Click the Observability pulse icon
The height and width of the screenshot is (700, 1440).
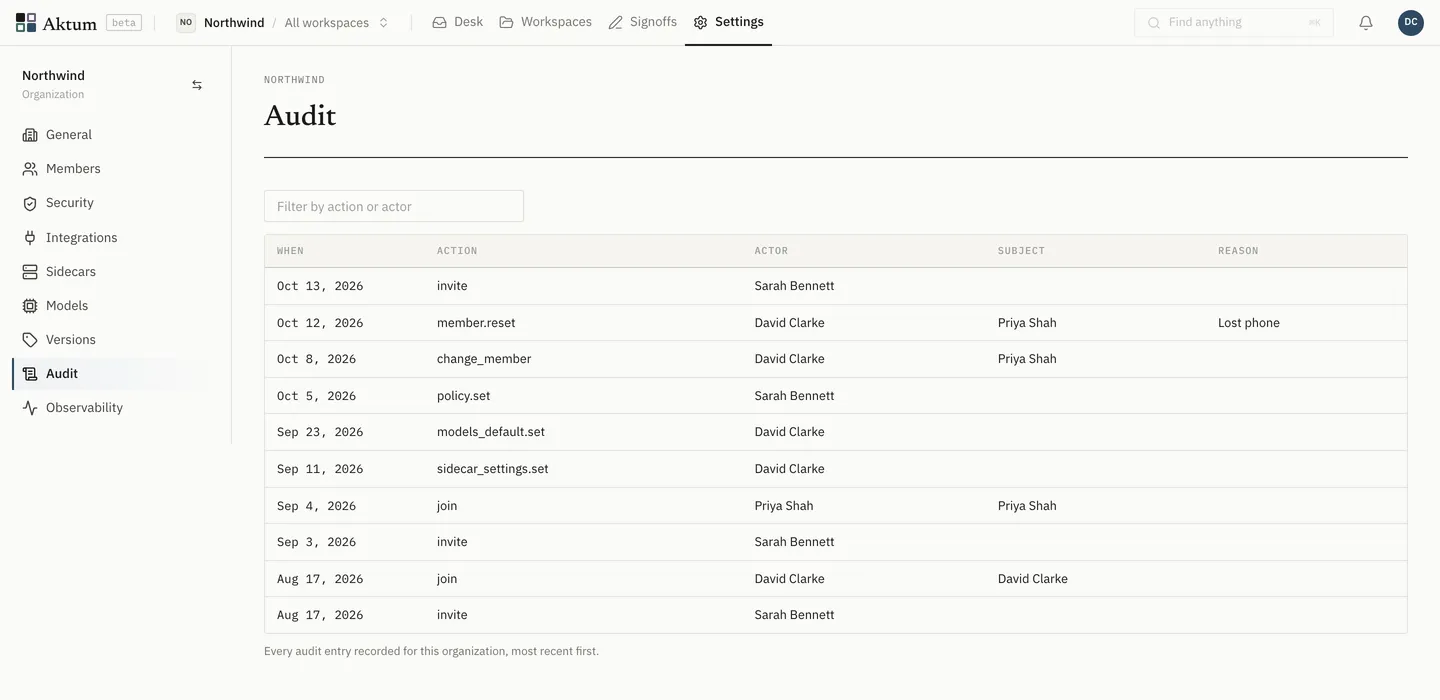coord(30,408)
